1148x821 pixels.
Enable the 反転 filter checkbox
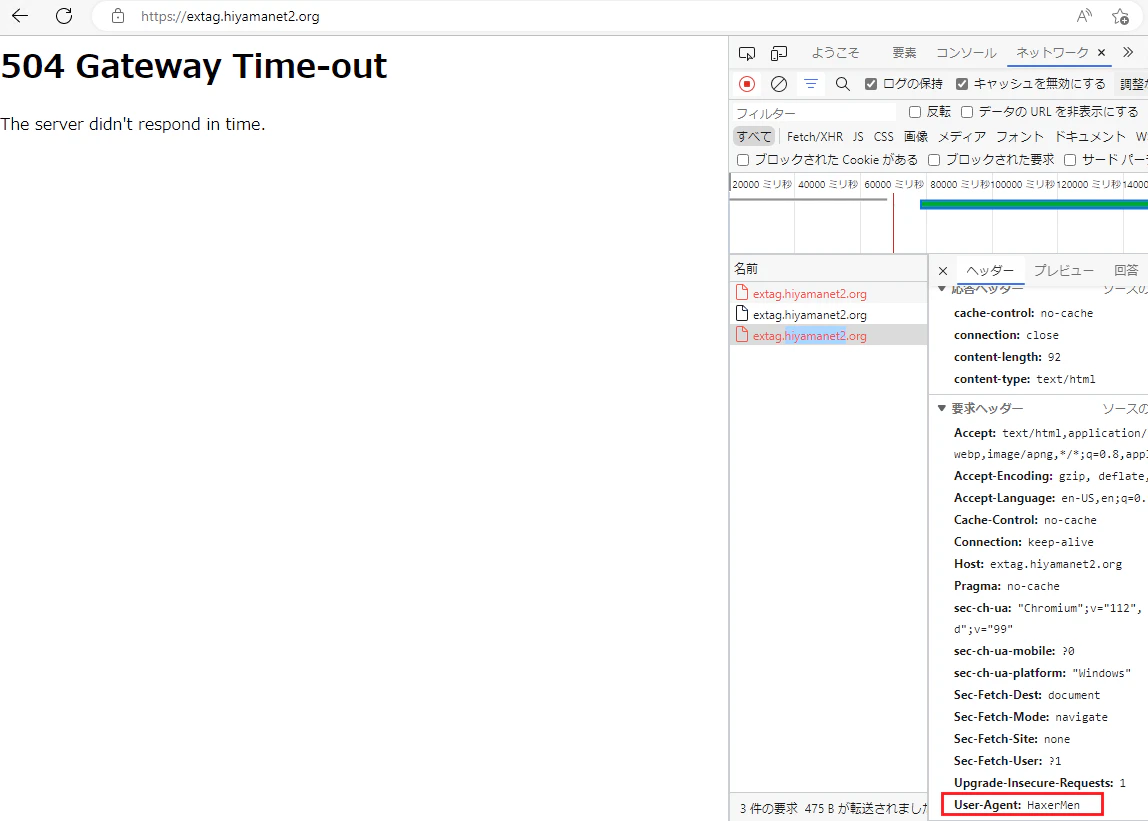pyautogui.click(x=914, y=112)
